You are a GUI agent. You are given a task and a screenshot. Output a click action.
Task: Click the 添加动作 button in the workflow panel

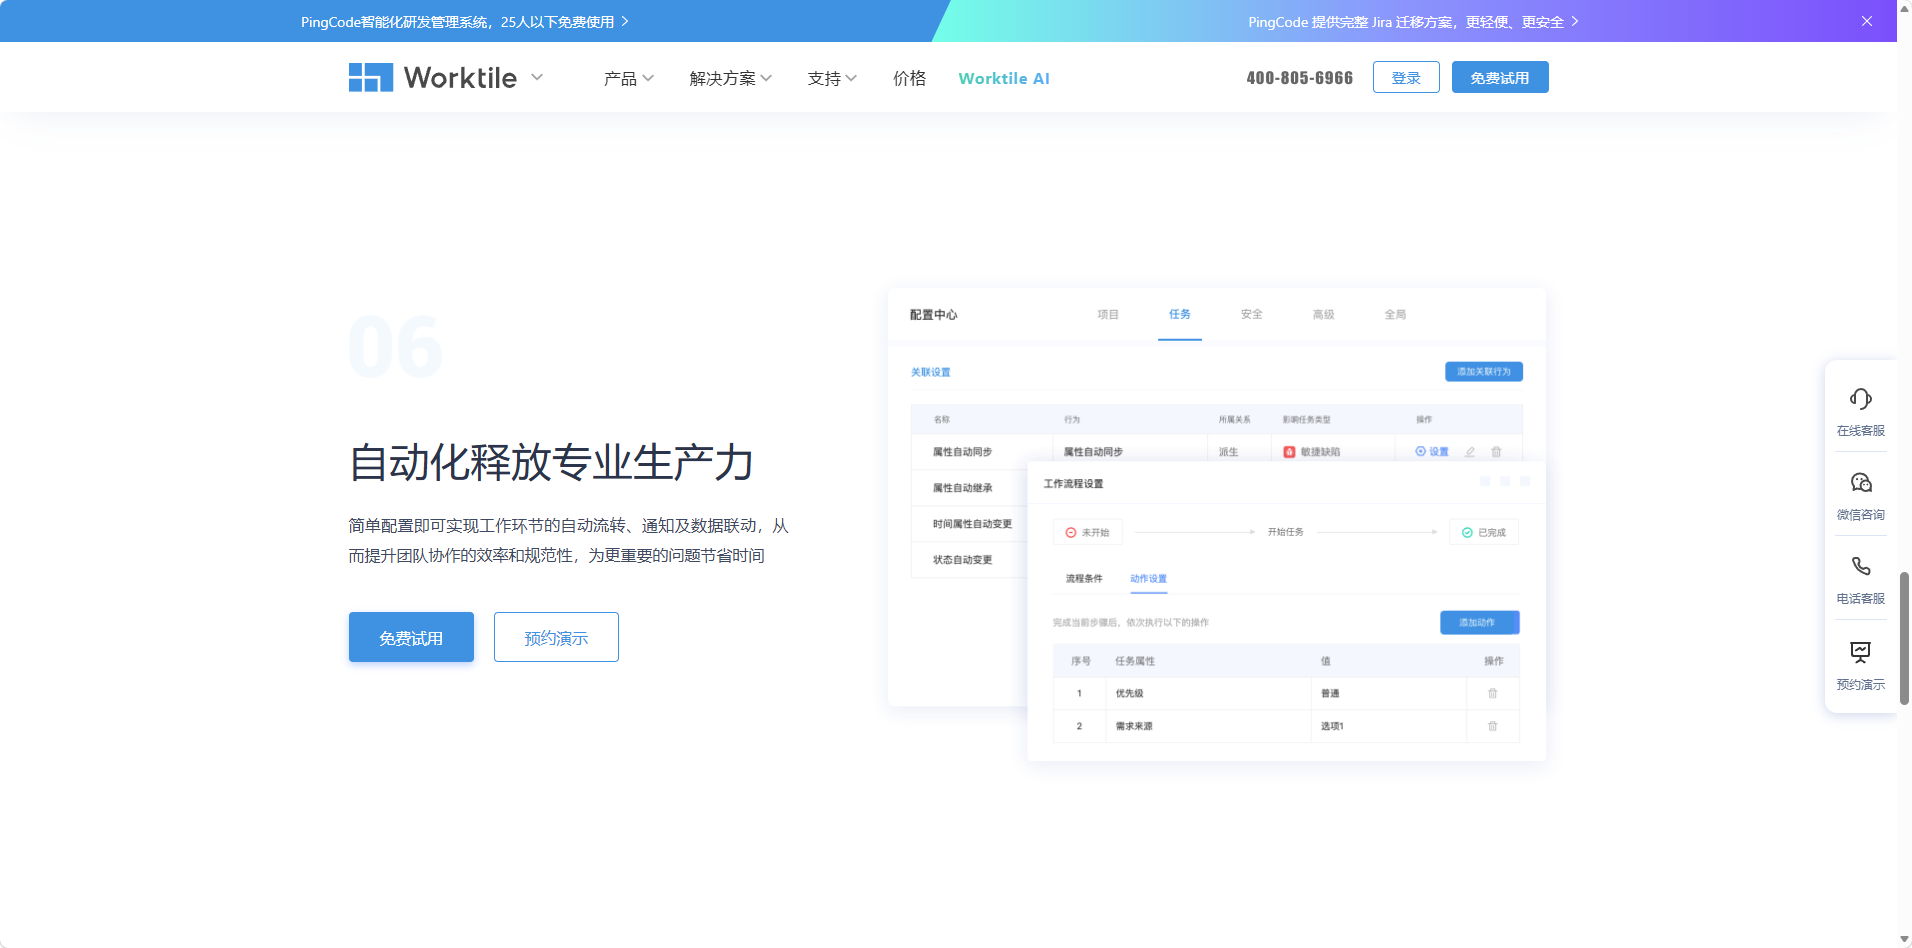(1480, 623)
